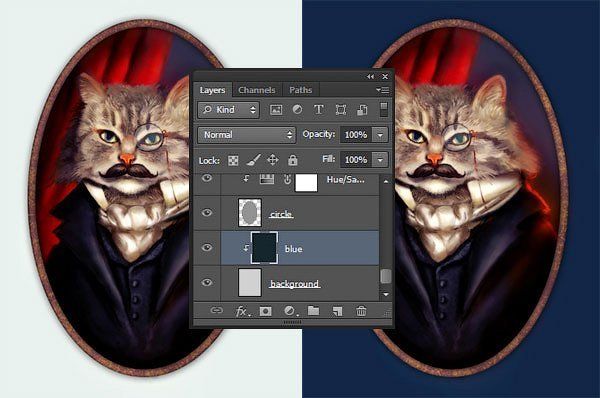Open the Opacity slider dropdown arrow
Image resolution: width=600 pixels, height=398 pixels.
380,135
